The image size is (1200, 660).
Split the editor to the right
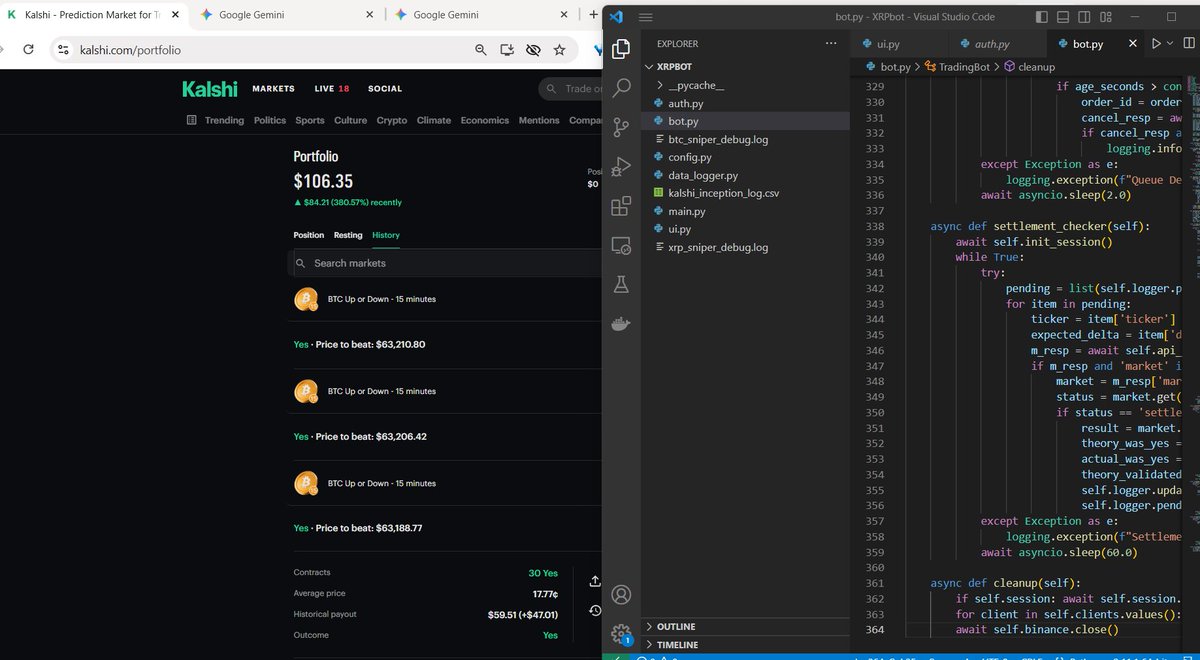pos(1188,44)
